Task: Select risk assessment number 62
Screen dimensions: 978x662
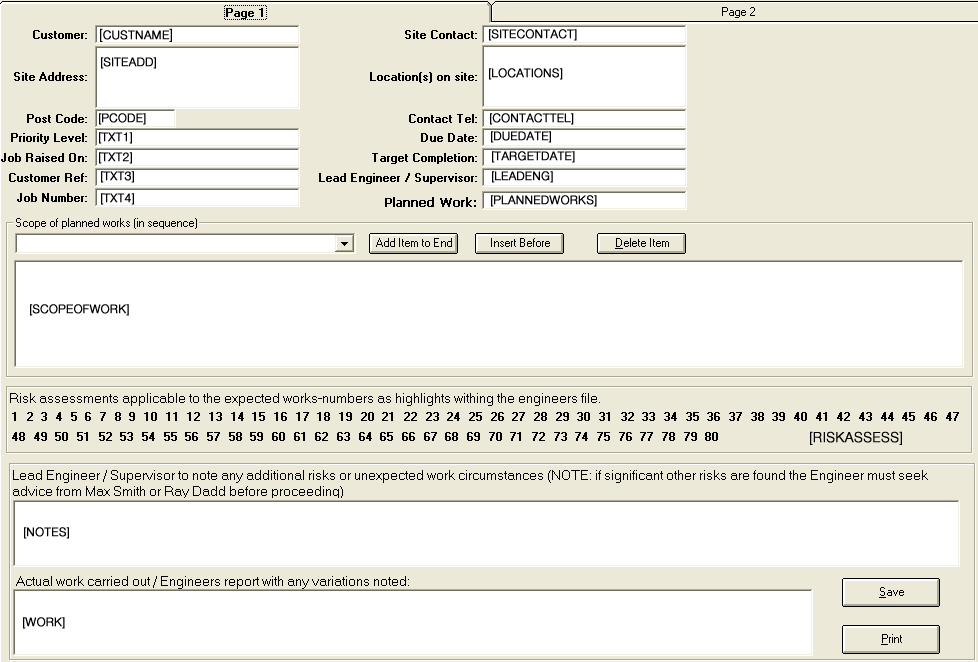Action: pyautogui.click(x=321, y=437)
